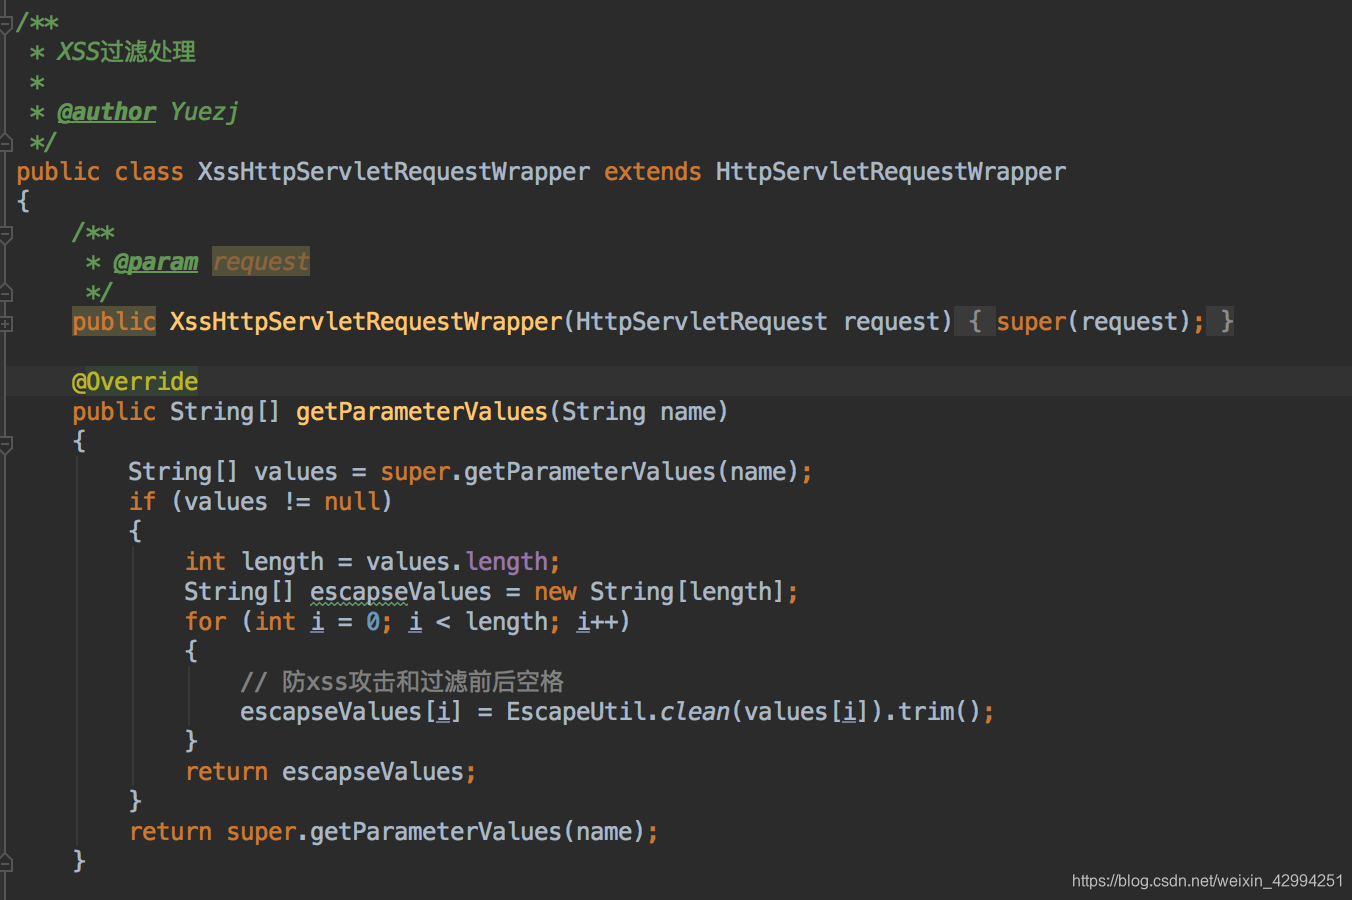Image resolution: width=1352 pixels, height=900 pixels.
Task: Click getParameterValues in the method declaration
Action: pyautogui.click(x=422, y=412)
